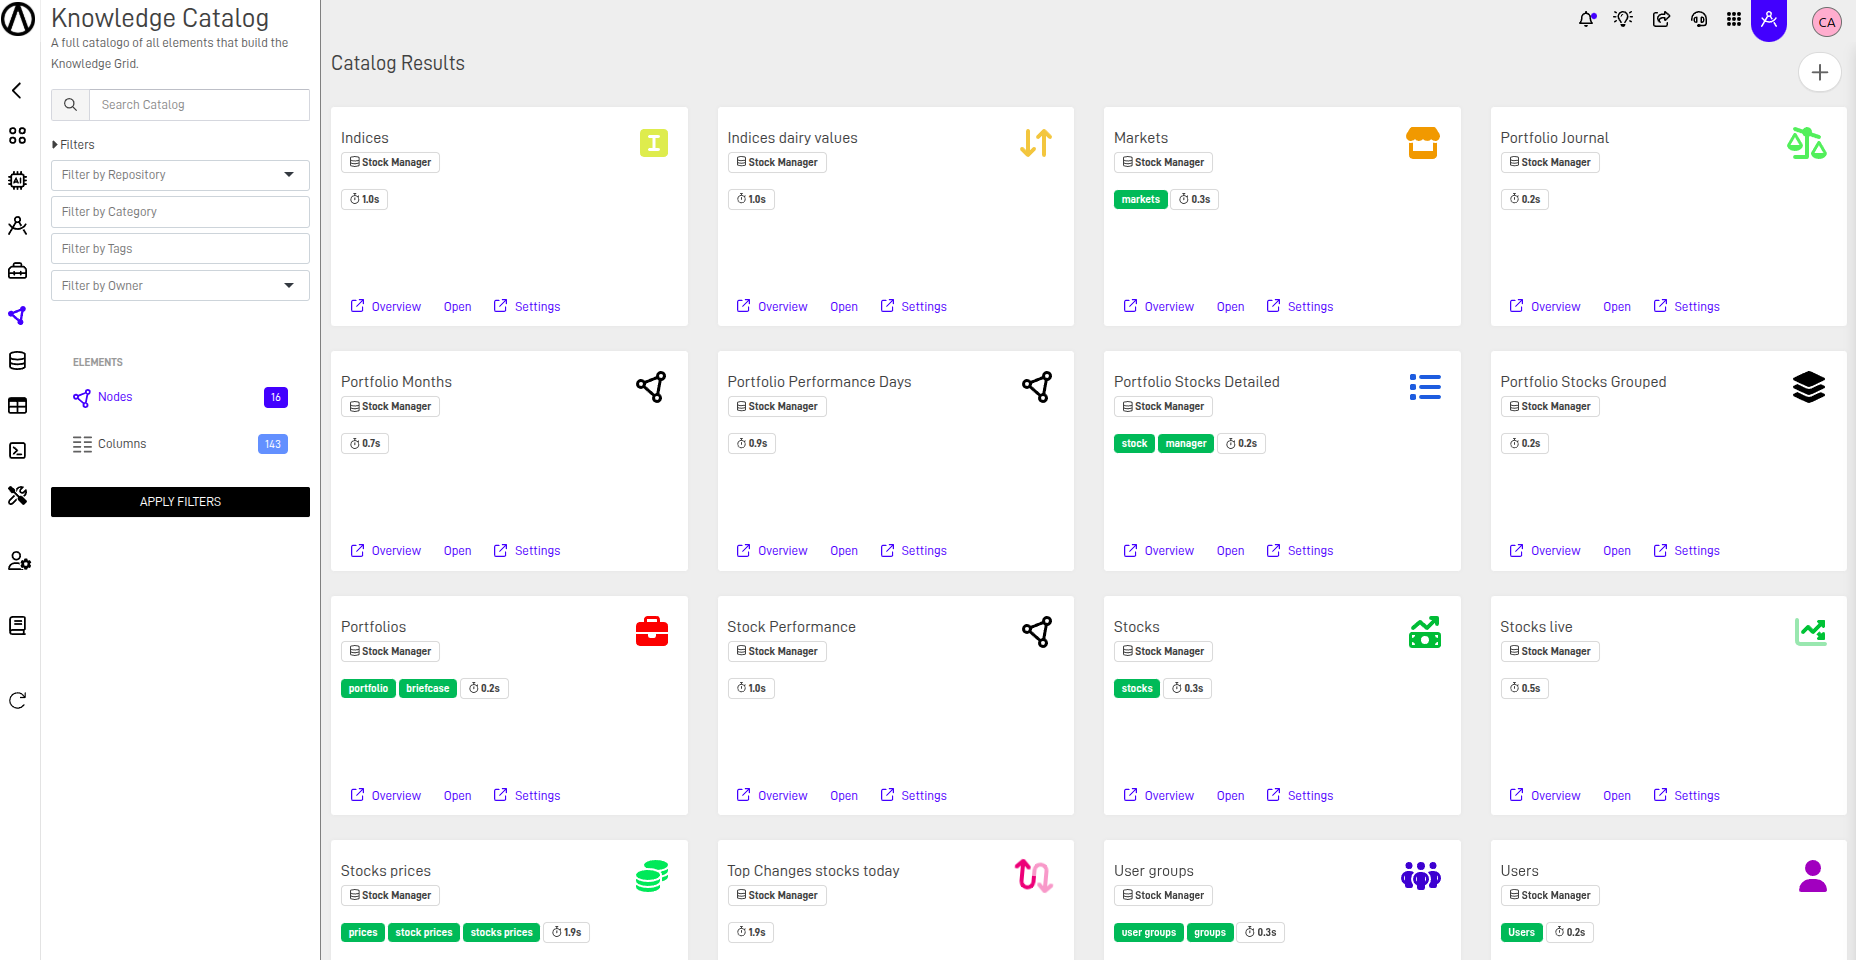Open the apps grid icon
1856x960 pixels.
point(1734,19)
